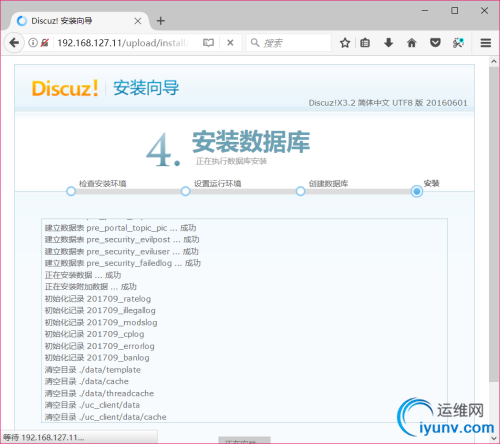The width and height of the screenshot is (500, 444).
Task: Click status bar text 等待 192.168.127.11
Action: pyautogui.click(x=43, y=437)
